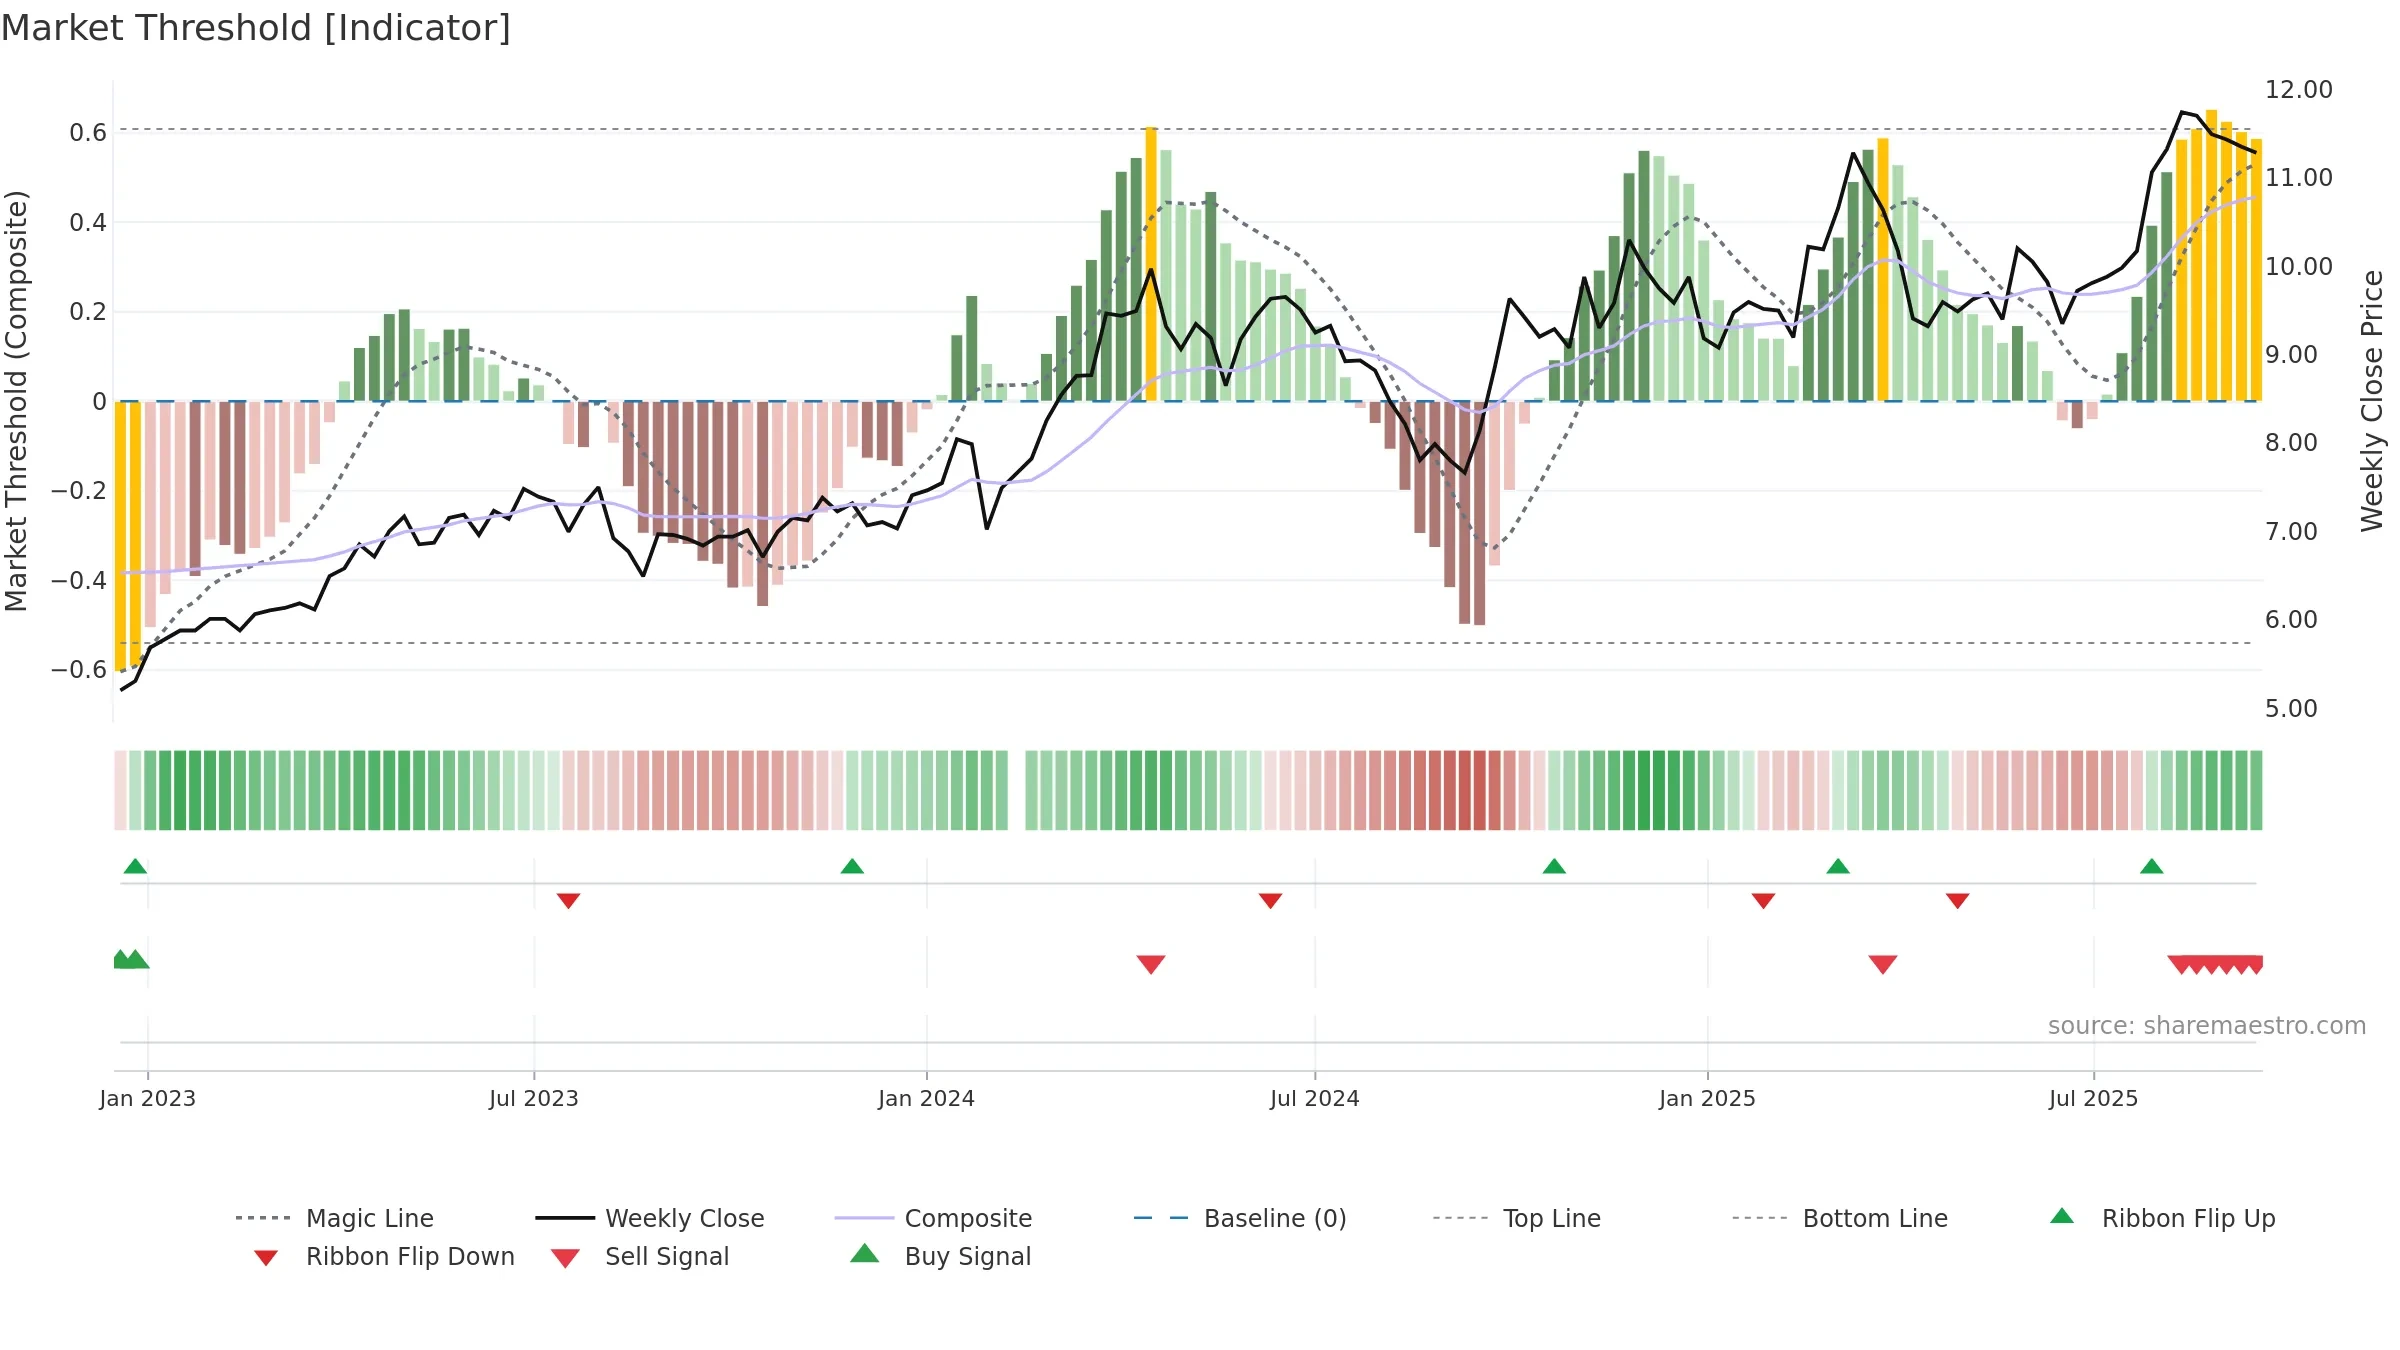Click the ribbon flip up marker in late 2024
Screen dimensions: 2400x1350
1554,866
